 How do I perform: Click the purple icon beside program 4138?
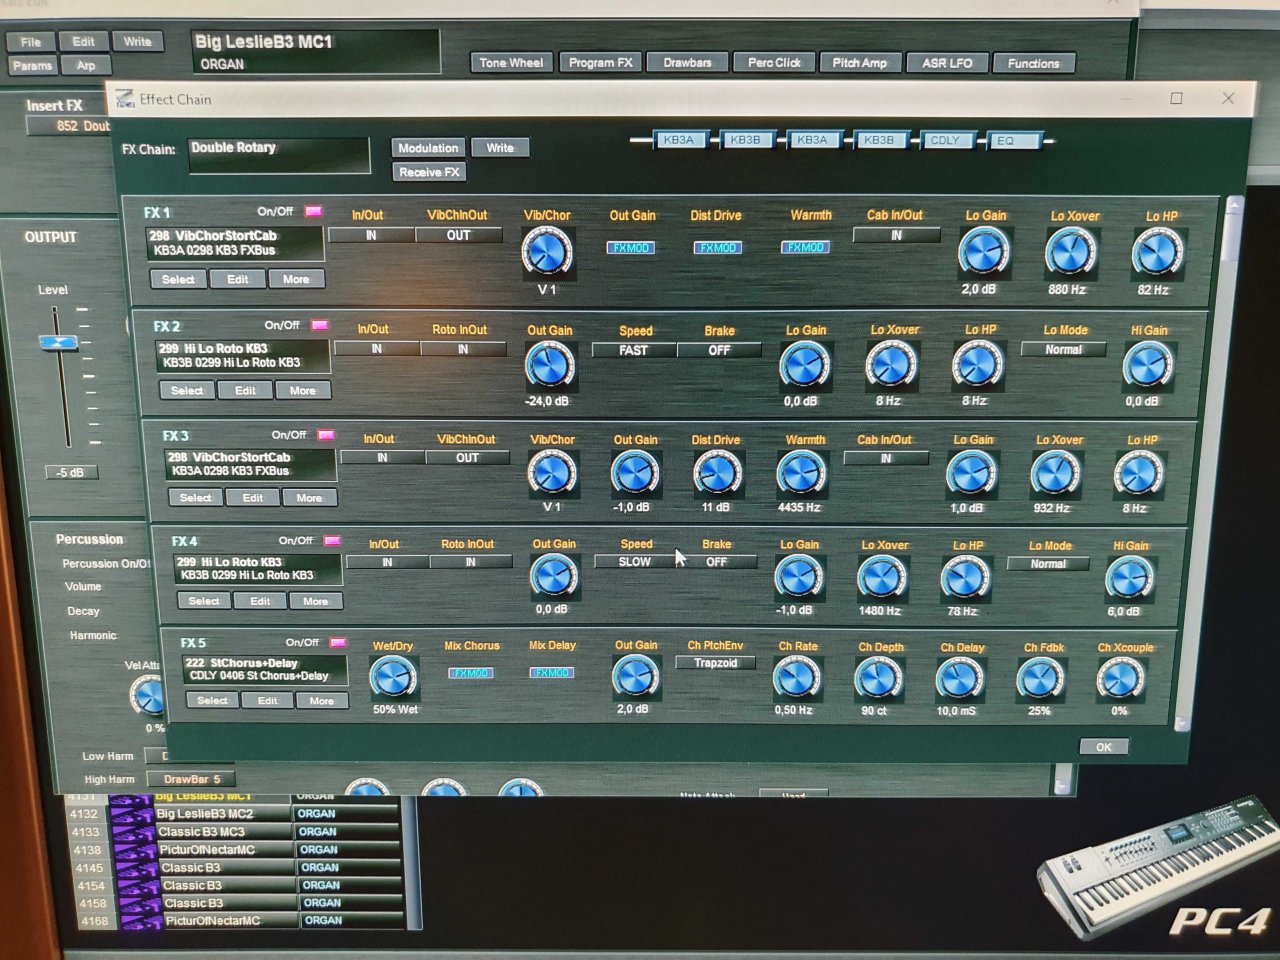tap(133, 850)
